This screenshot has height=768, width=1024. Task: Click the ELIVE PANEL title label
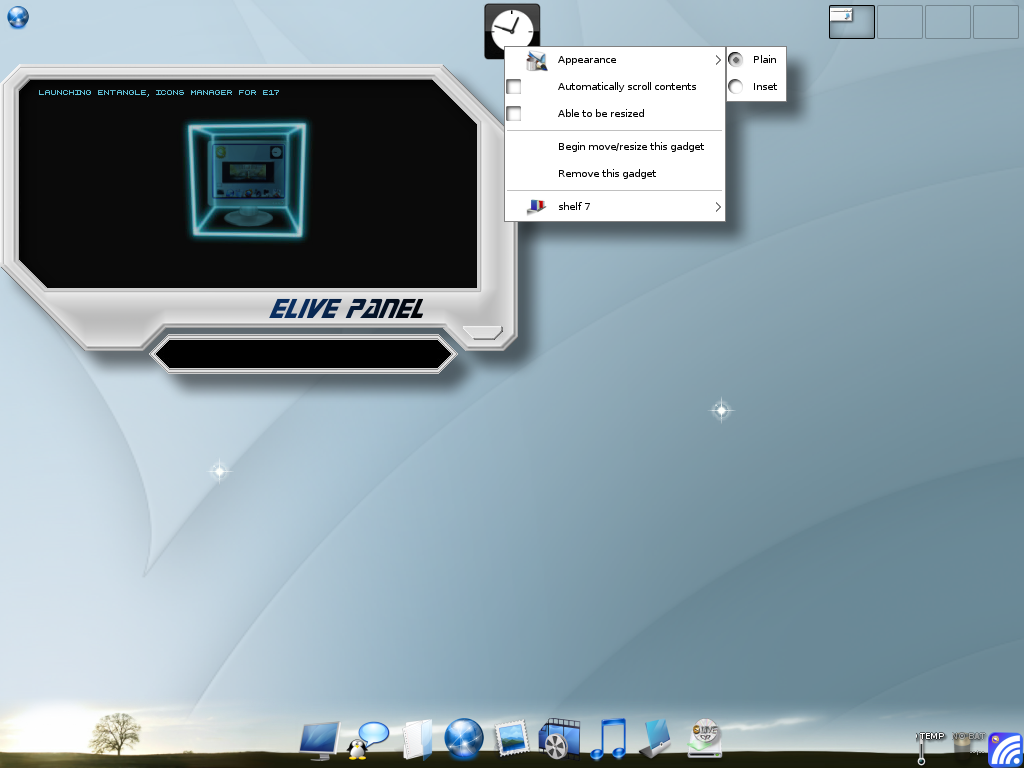(346, 309)
